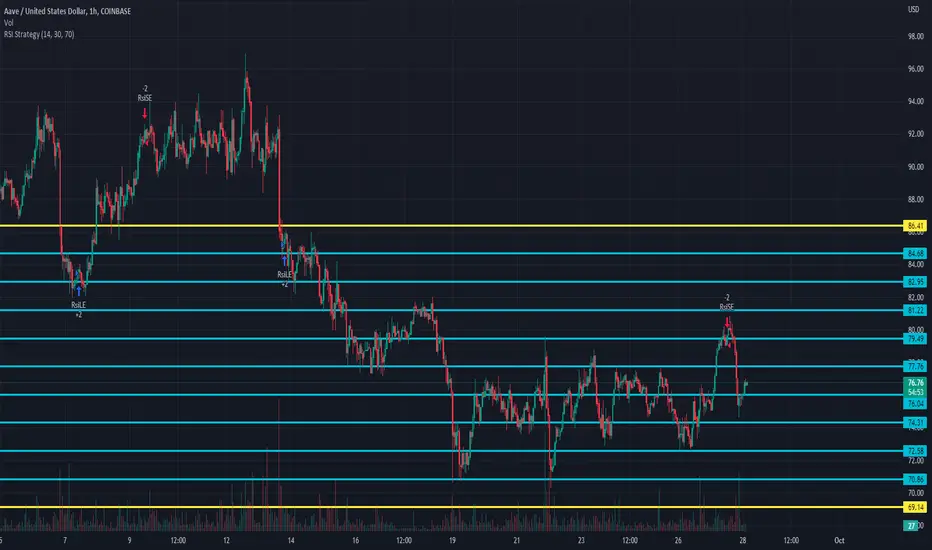Click the date 9 on the time axis

tap(129, 540)
